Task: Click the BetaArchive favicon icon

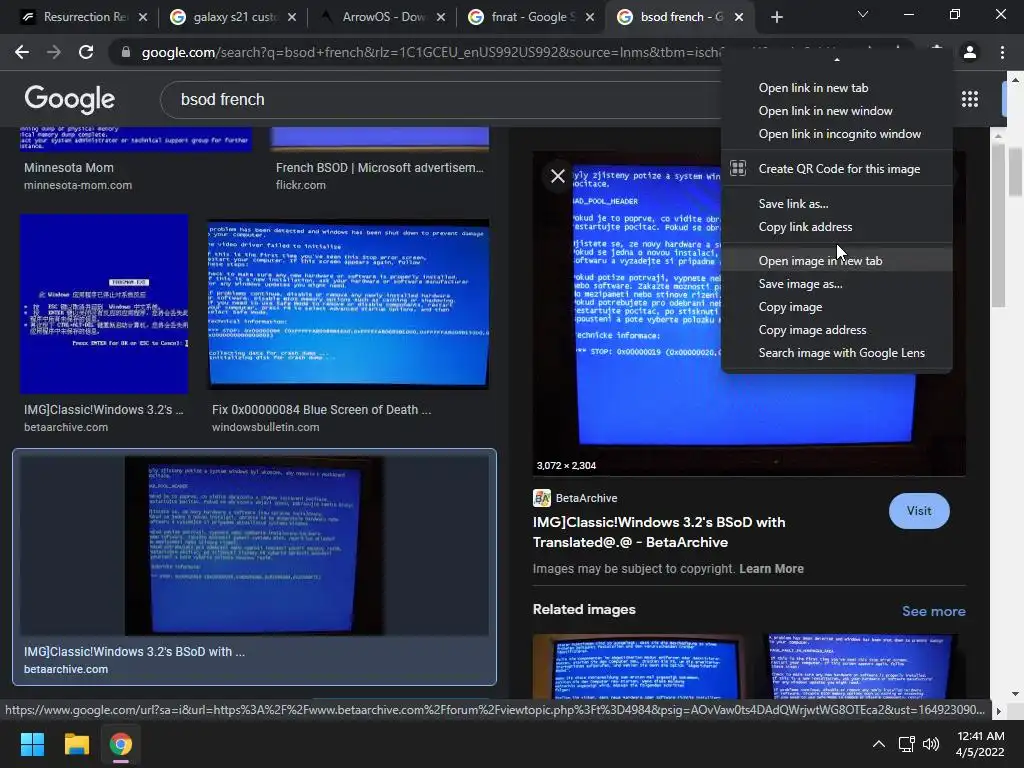Action: point(541,498)
